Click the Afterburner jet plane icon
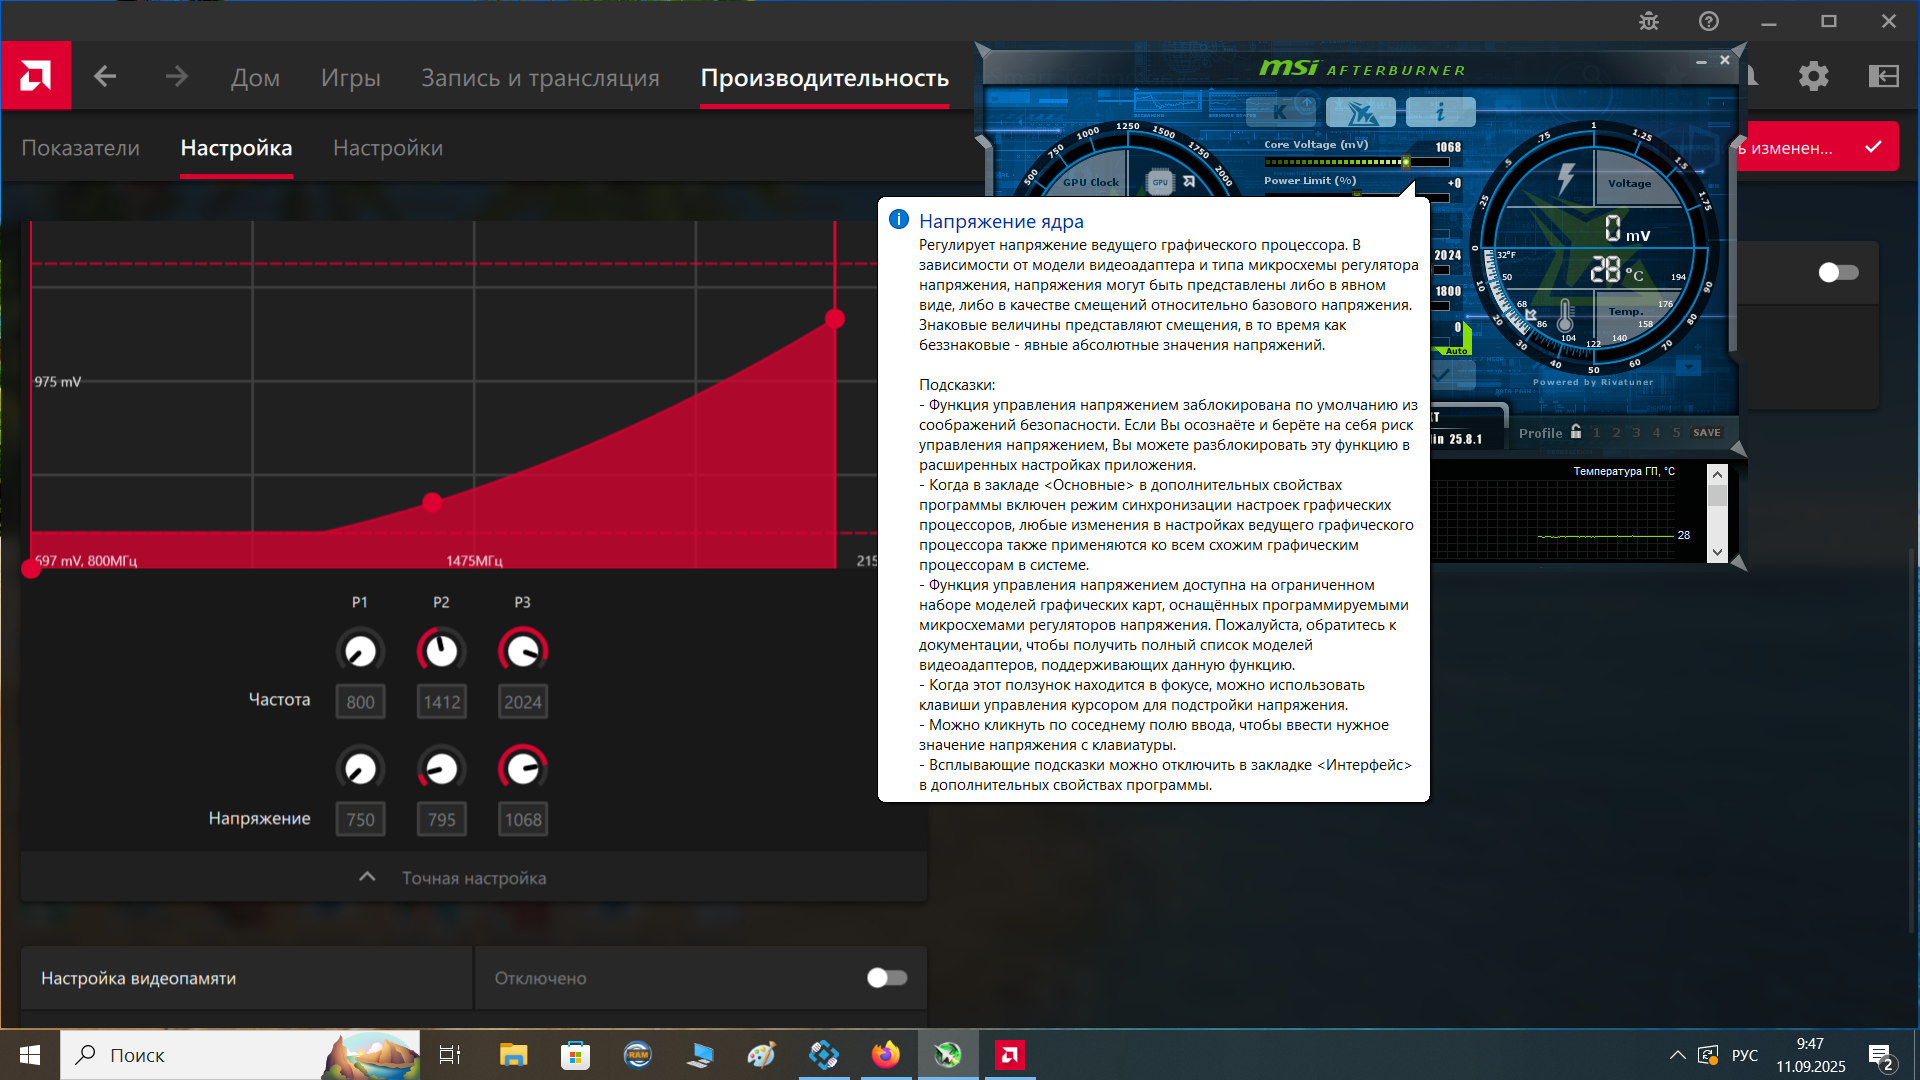1920x1080 pixels. [1360, 112]
